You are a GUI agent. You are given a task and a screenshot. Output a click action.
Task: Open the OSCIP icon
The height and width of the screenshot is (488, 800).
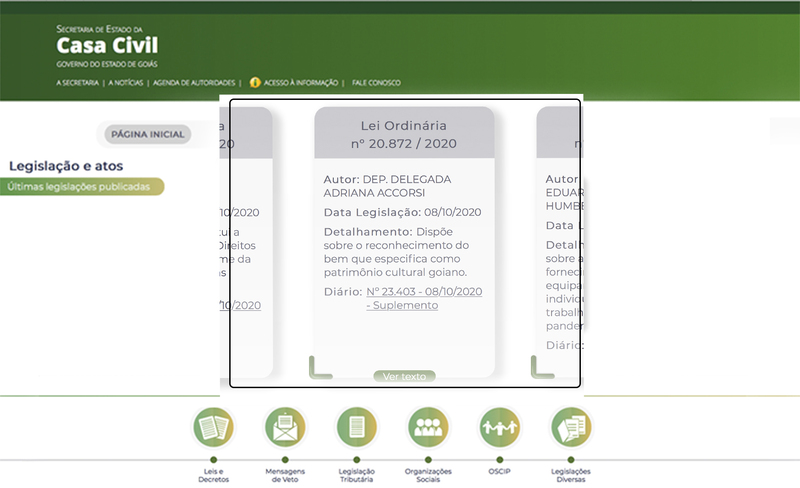[500, 428]
